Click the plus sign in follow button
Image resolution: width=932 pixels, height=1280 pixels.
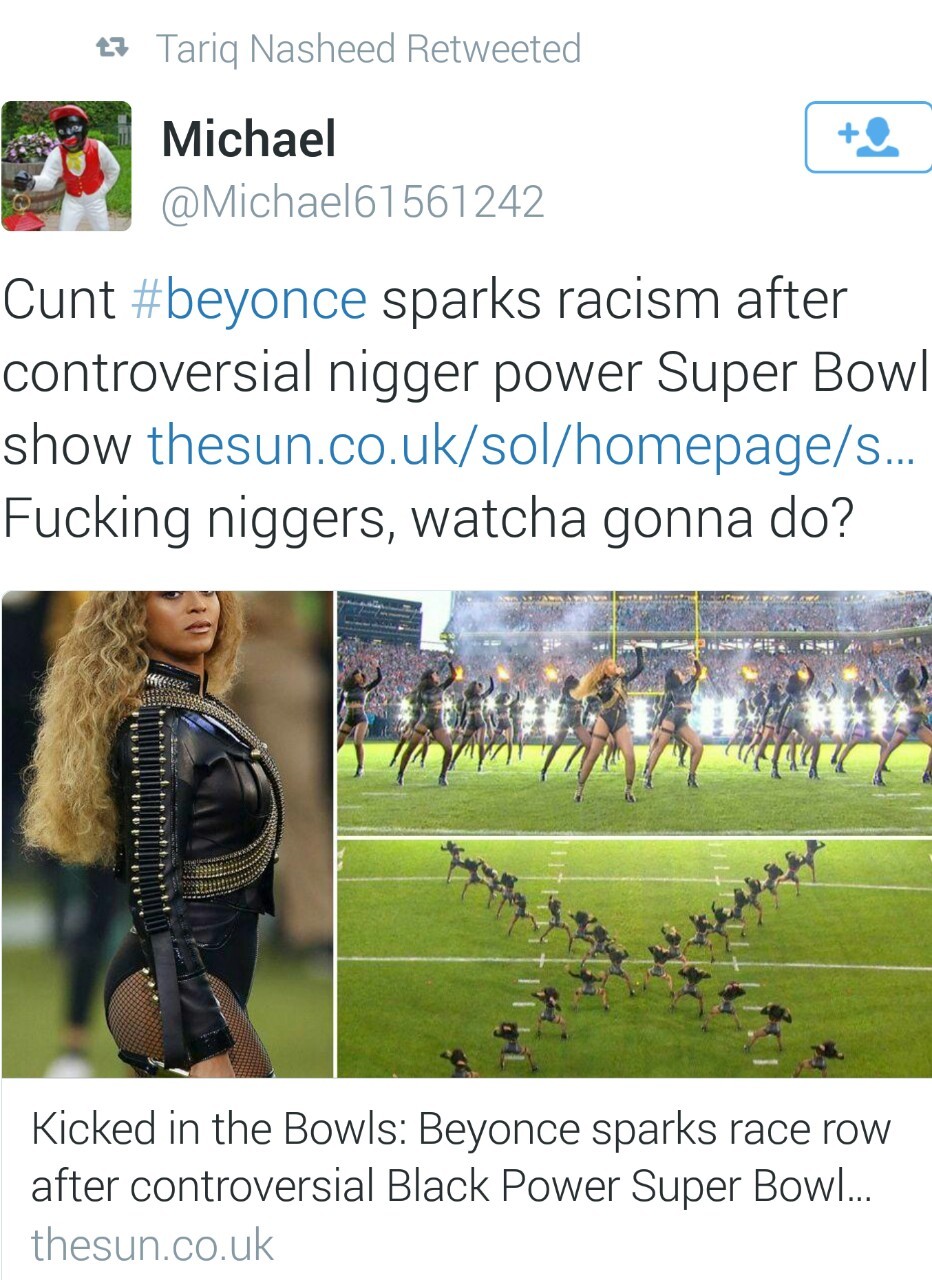click(x=847, y=132)
